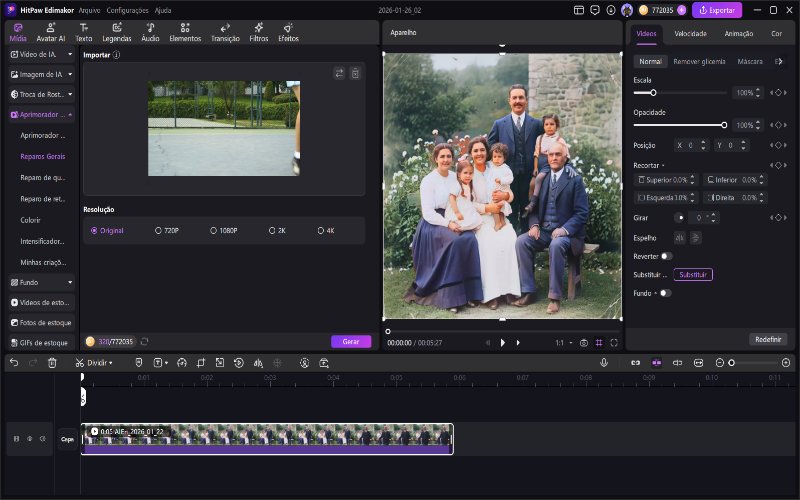800x500 pixels.
Task: Switch to the Velocidade tab
Action: pyautogui.click(x=690, y=33)
